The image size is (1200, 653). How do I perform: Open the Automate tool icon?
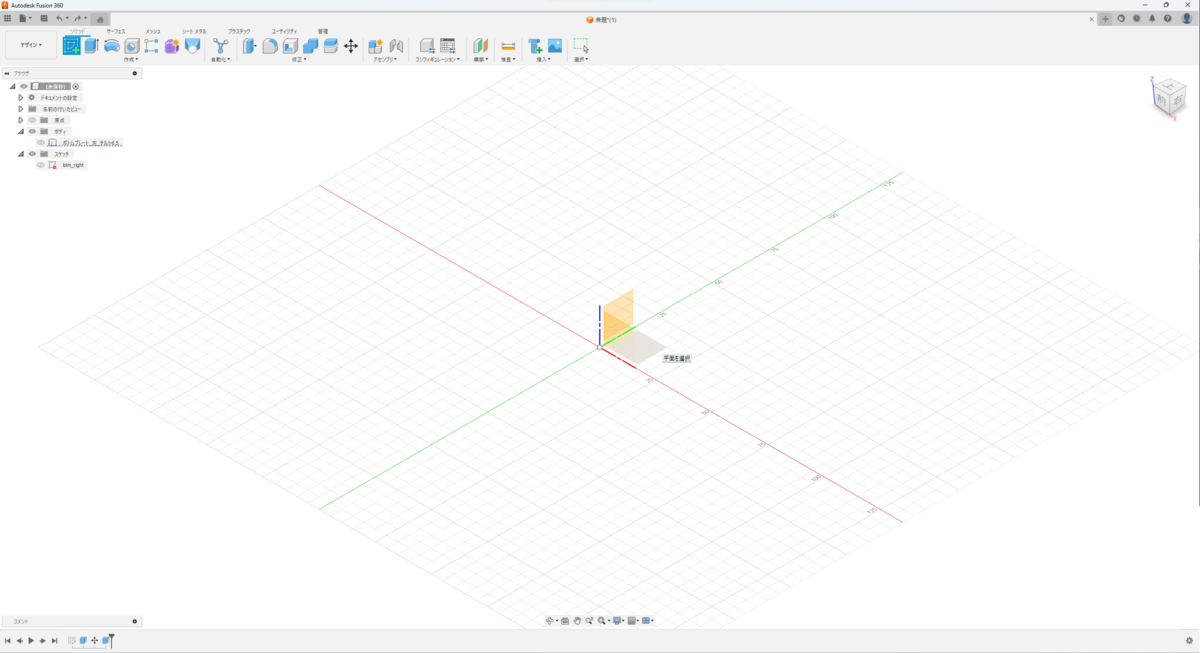pyautogui.click(x=221, y=46)
